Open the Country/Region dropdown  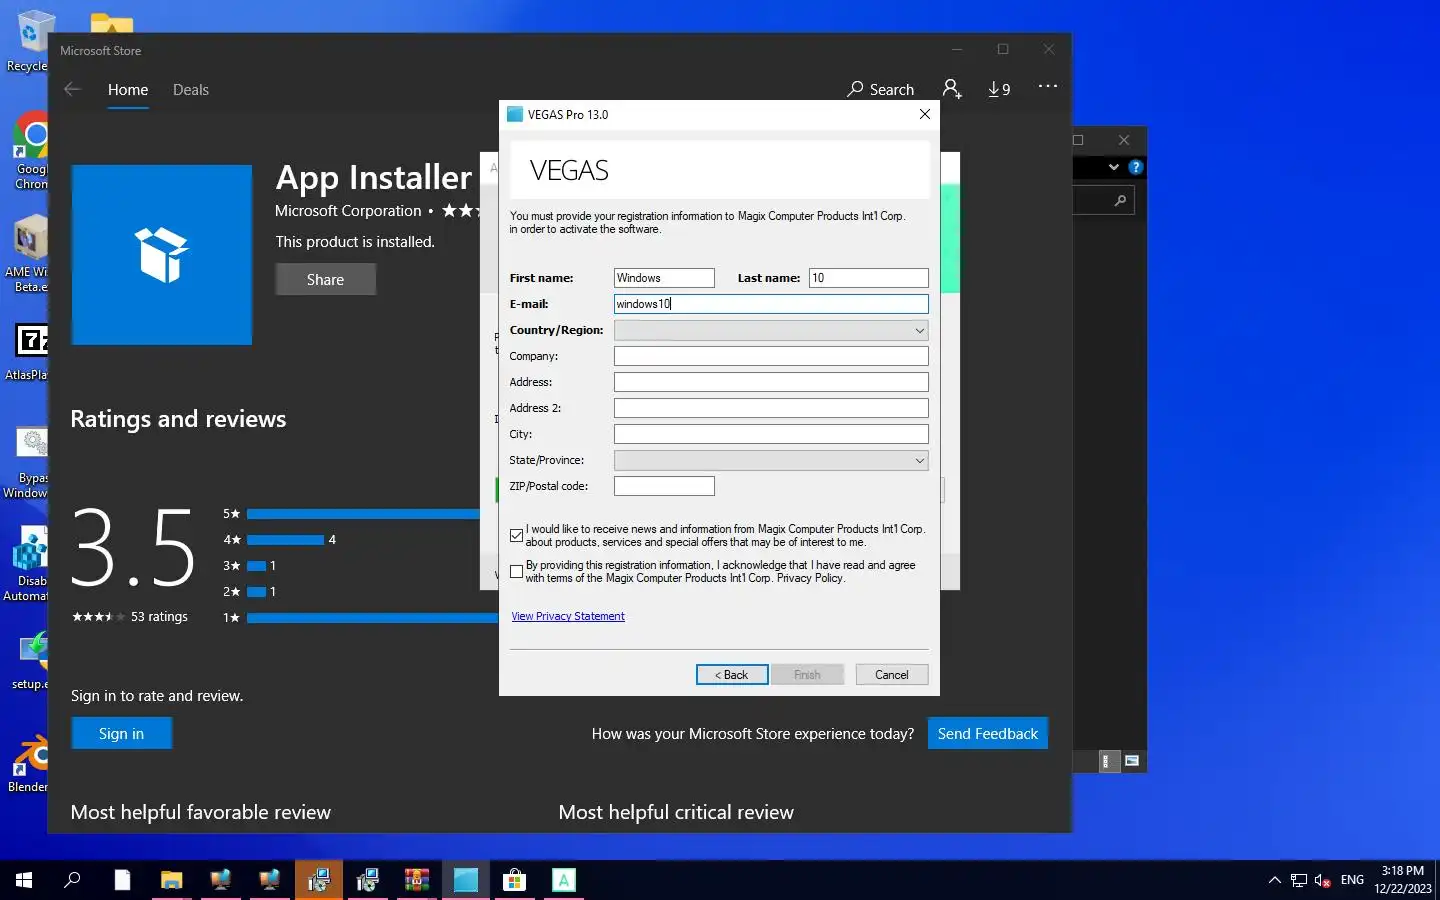pos(771,330)
